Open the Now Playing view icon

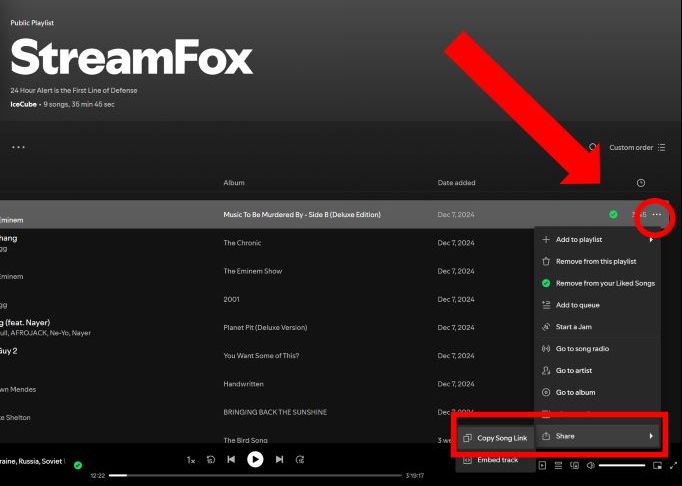[542, 466]
